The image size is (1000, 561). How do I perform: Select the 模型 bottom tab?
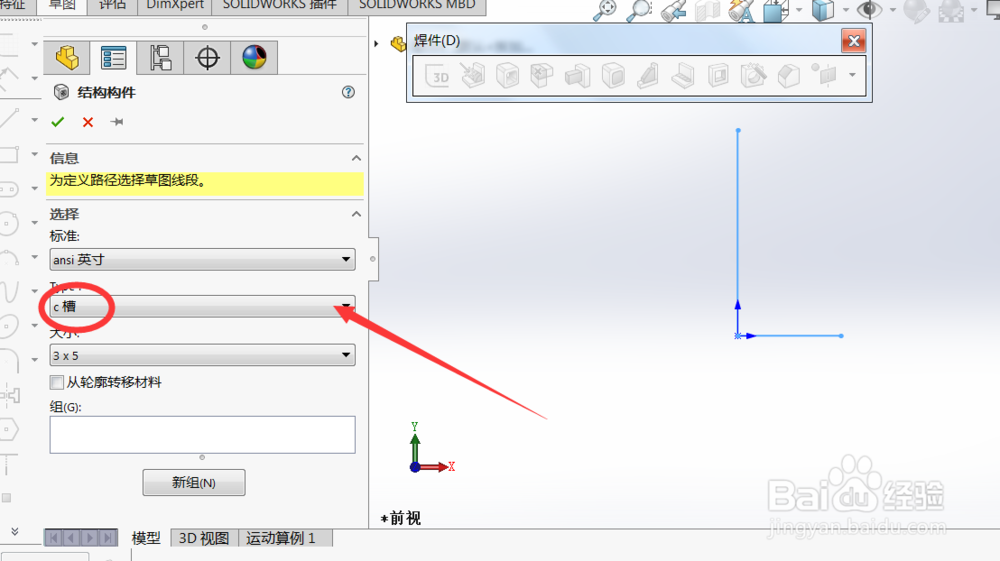(146, 538)
